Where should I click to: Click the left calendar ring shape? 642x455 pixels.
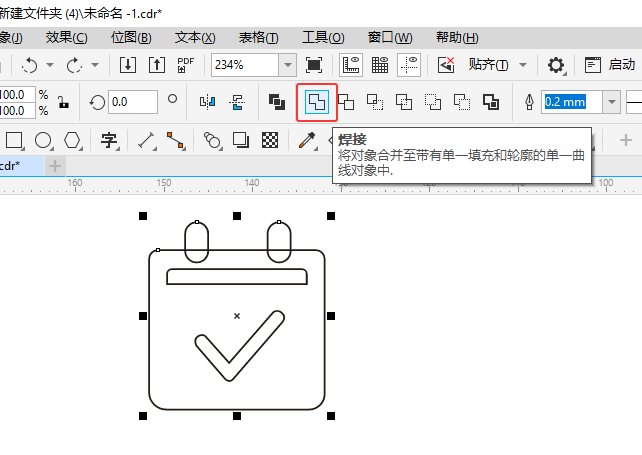click(x=197, y=242)
